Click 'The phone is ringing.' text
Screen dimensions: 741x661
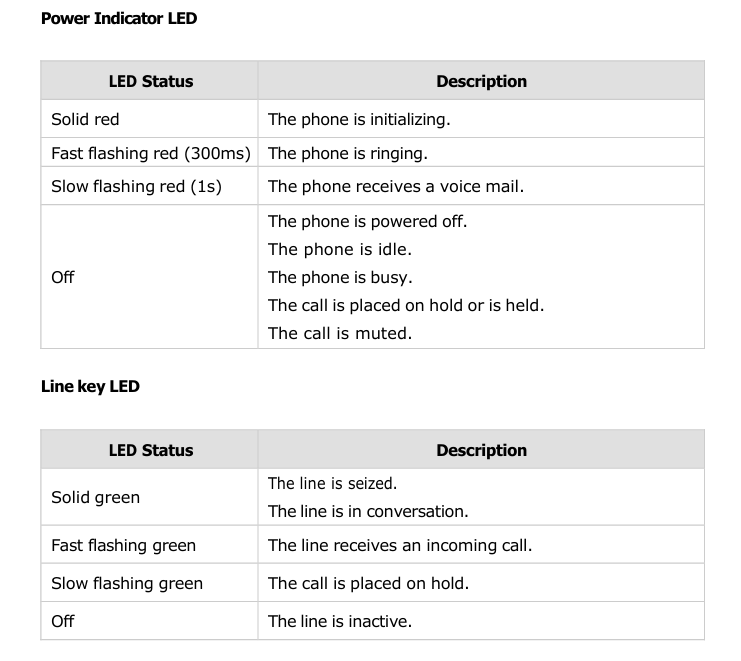pyautogui.click(x=347, y=153)
